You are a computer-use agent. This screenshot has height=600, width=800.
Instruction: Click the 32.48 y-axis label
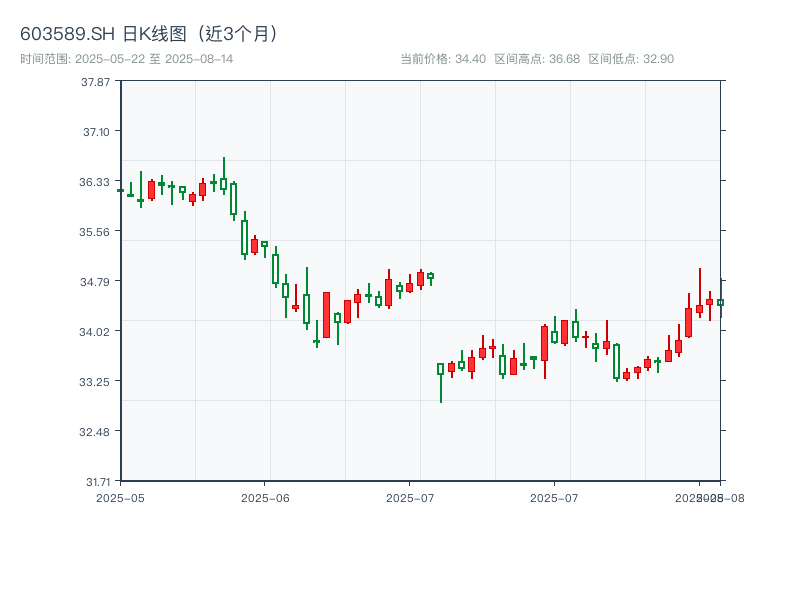coord(96,431)
